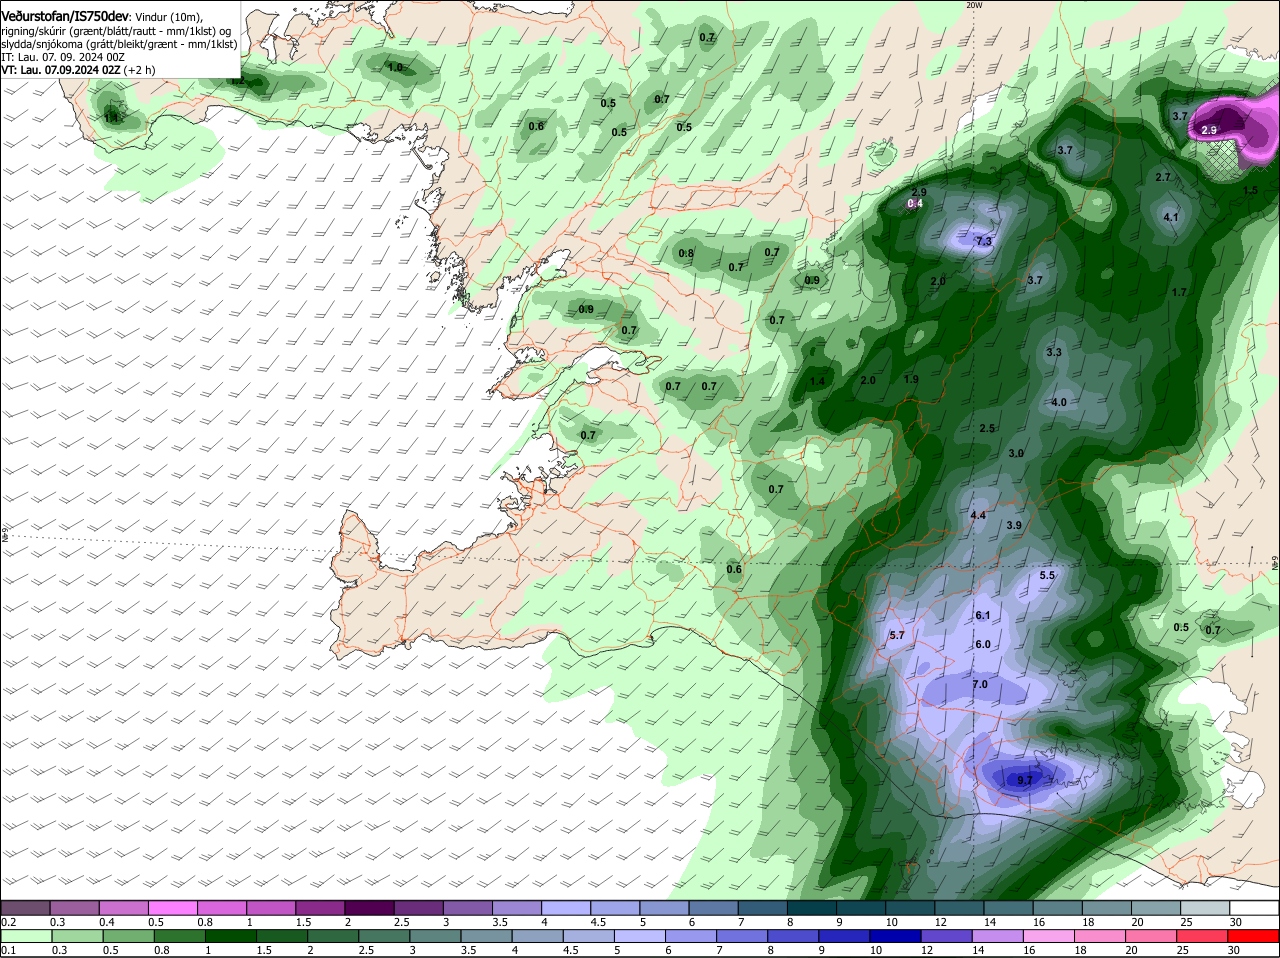Select the bottom-row legend swatch labeled 2.5

point(386,936)
